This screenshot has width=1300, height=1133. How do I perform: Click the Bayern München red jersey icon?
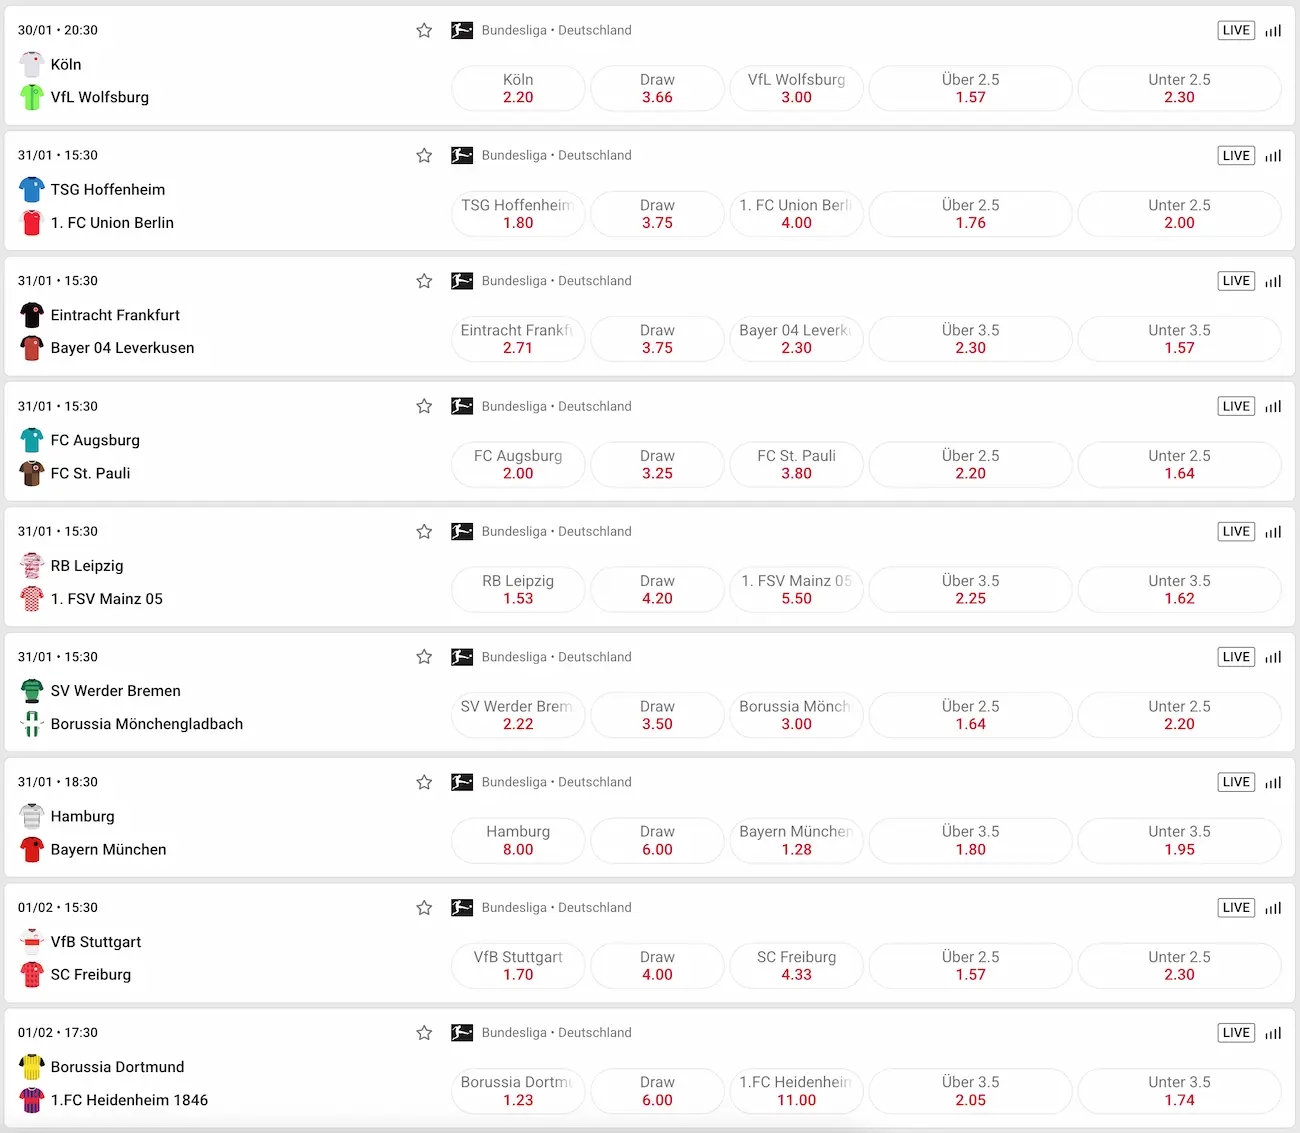(x=32, y=850)
